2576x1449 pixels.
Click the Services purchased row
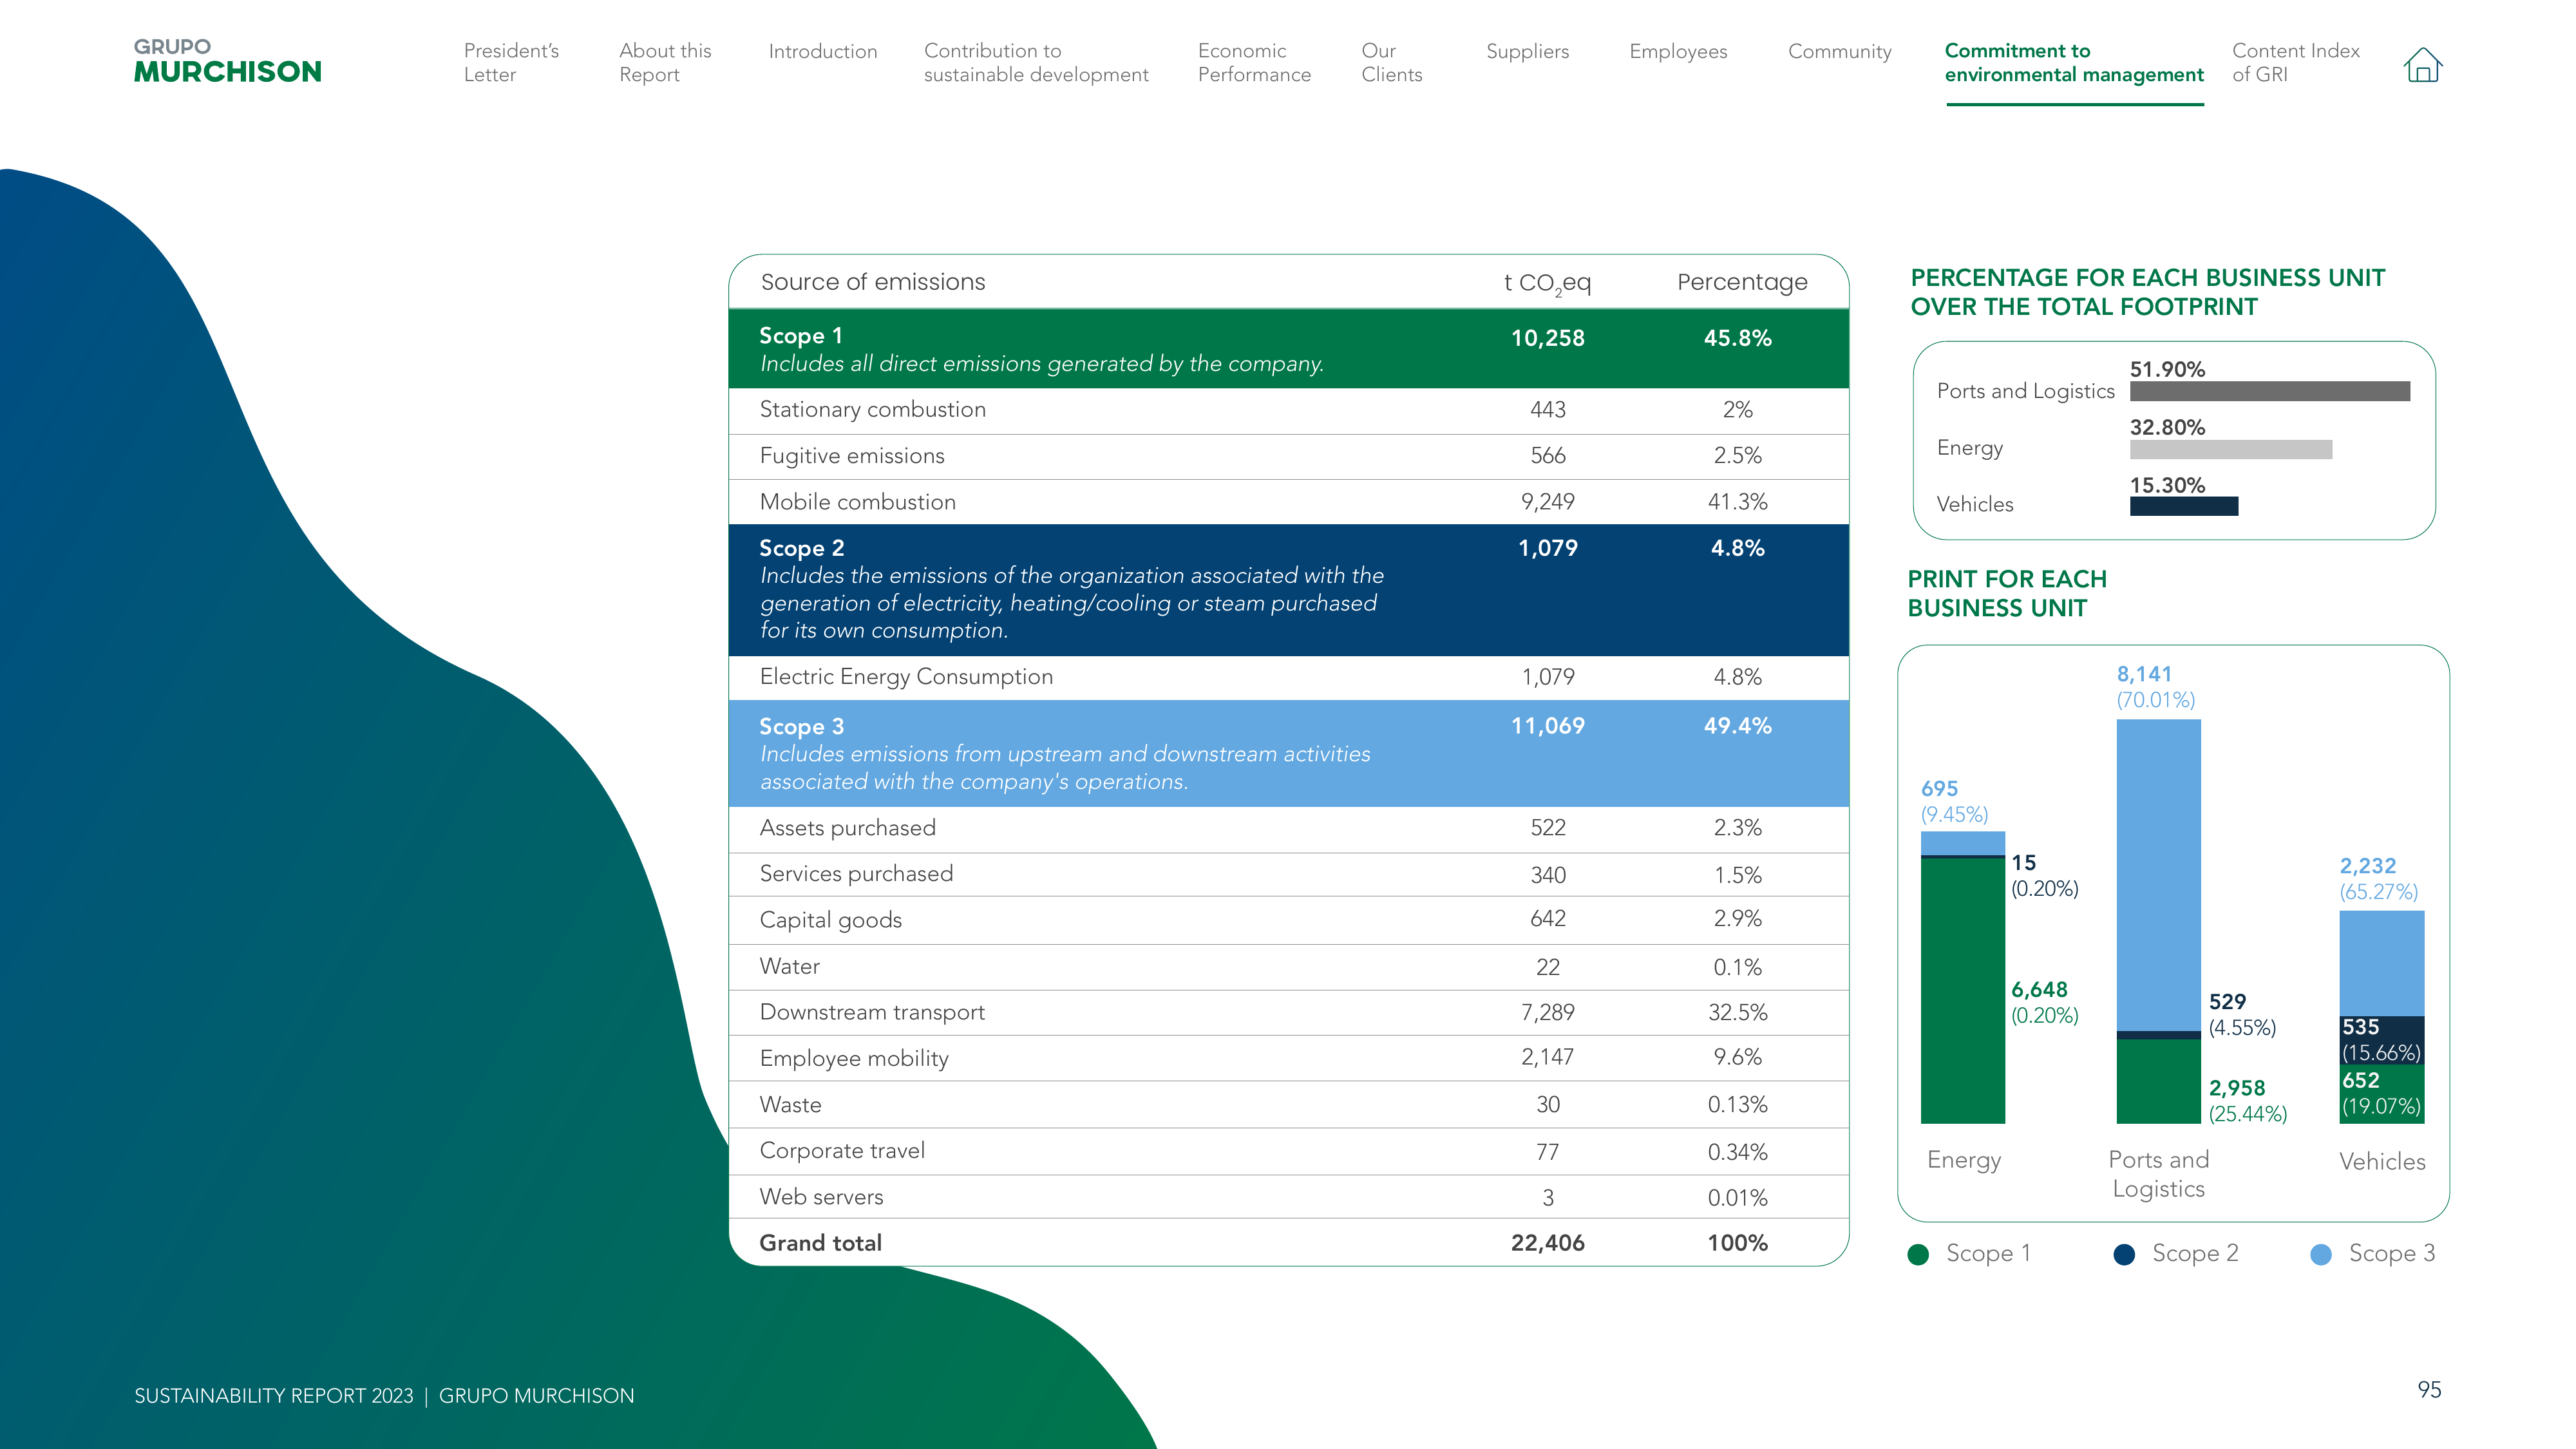click(x=1288, y=874)
